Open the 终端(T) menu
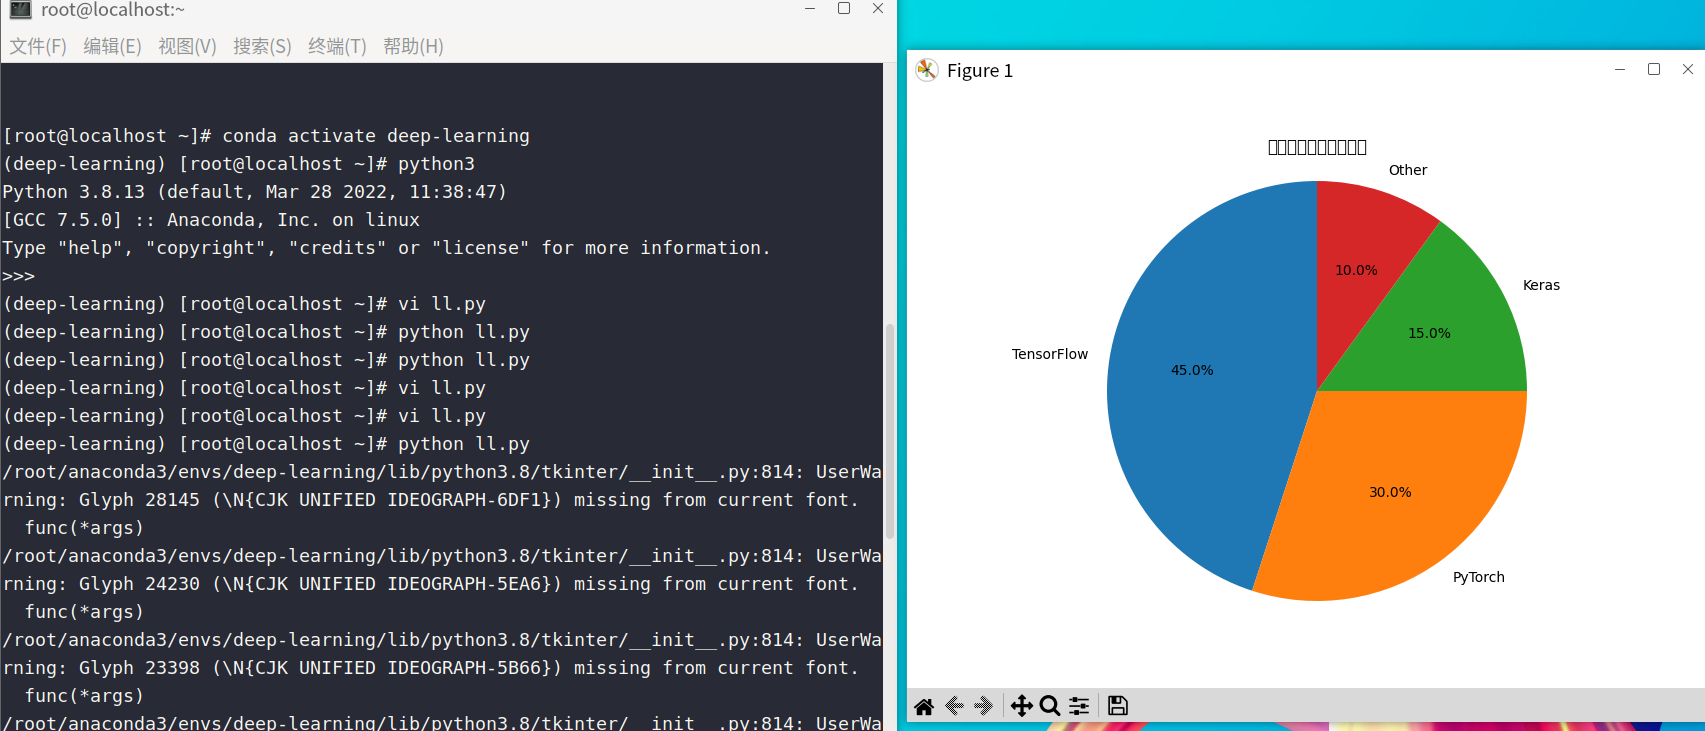The width and height of the screenshot is (1705, 731). tap(337, 46)
